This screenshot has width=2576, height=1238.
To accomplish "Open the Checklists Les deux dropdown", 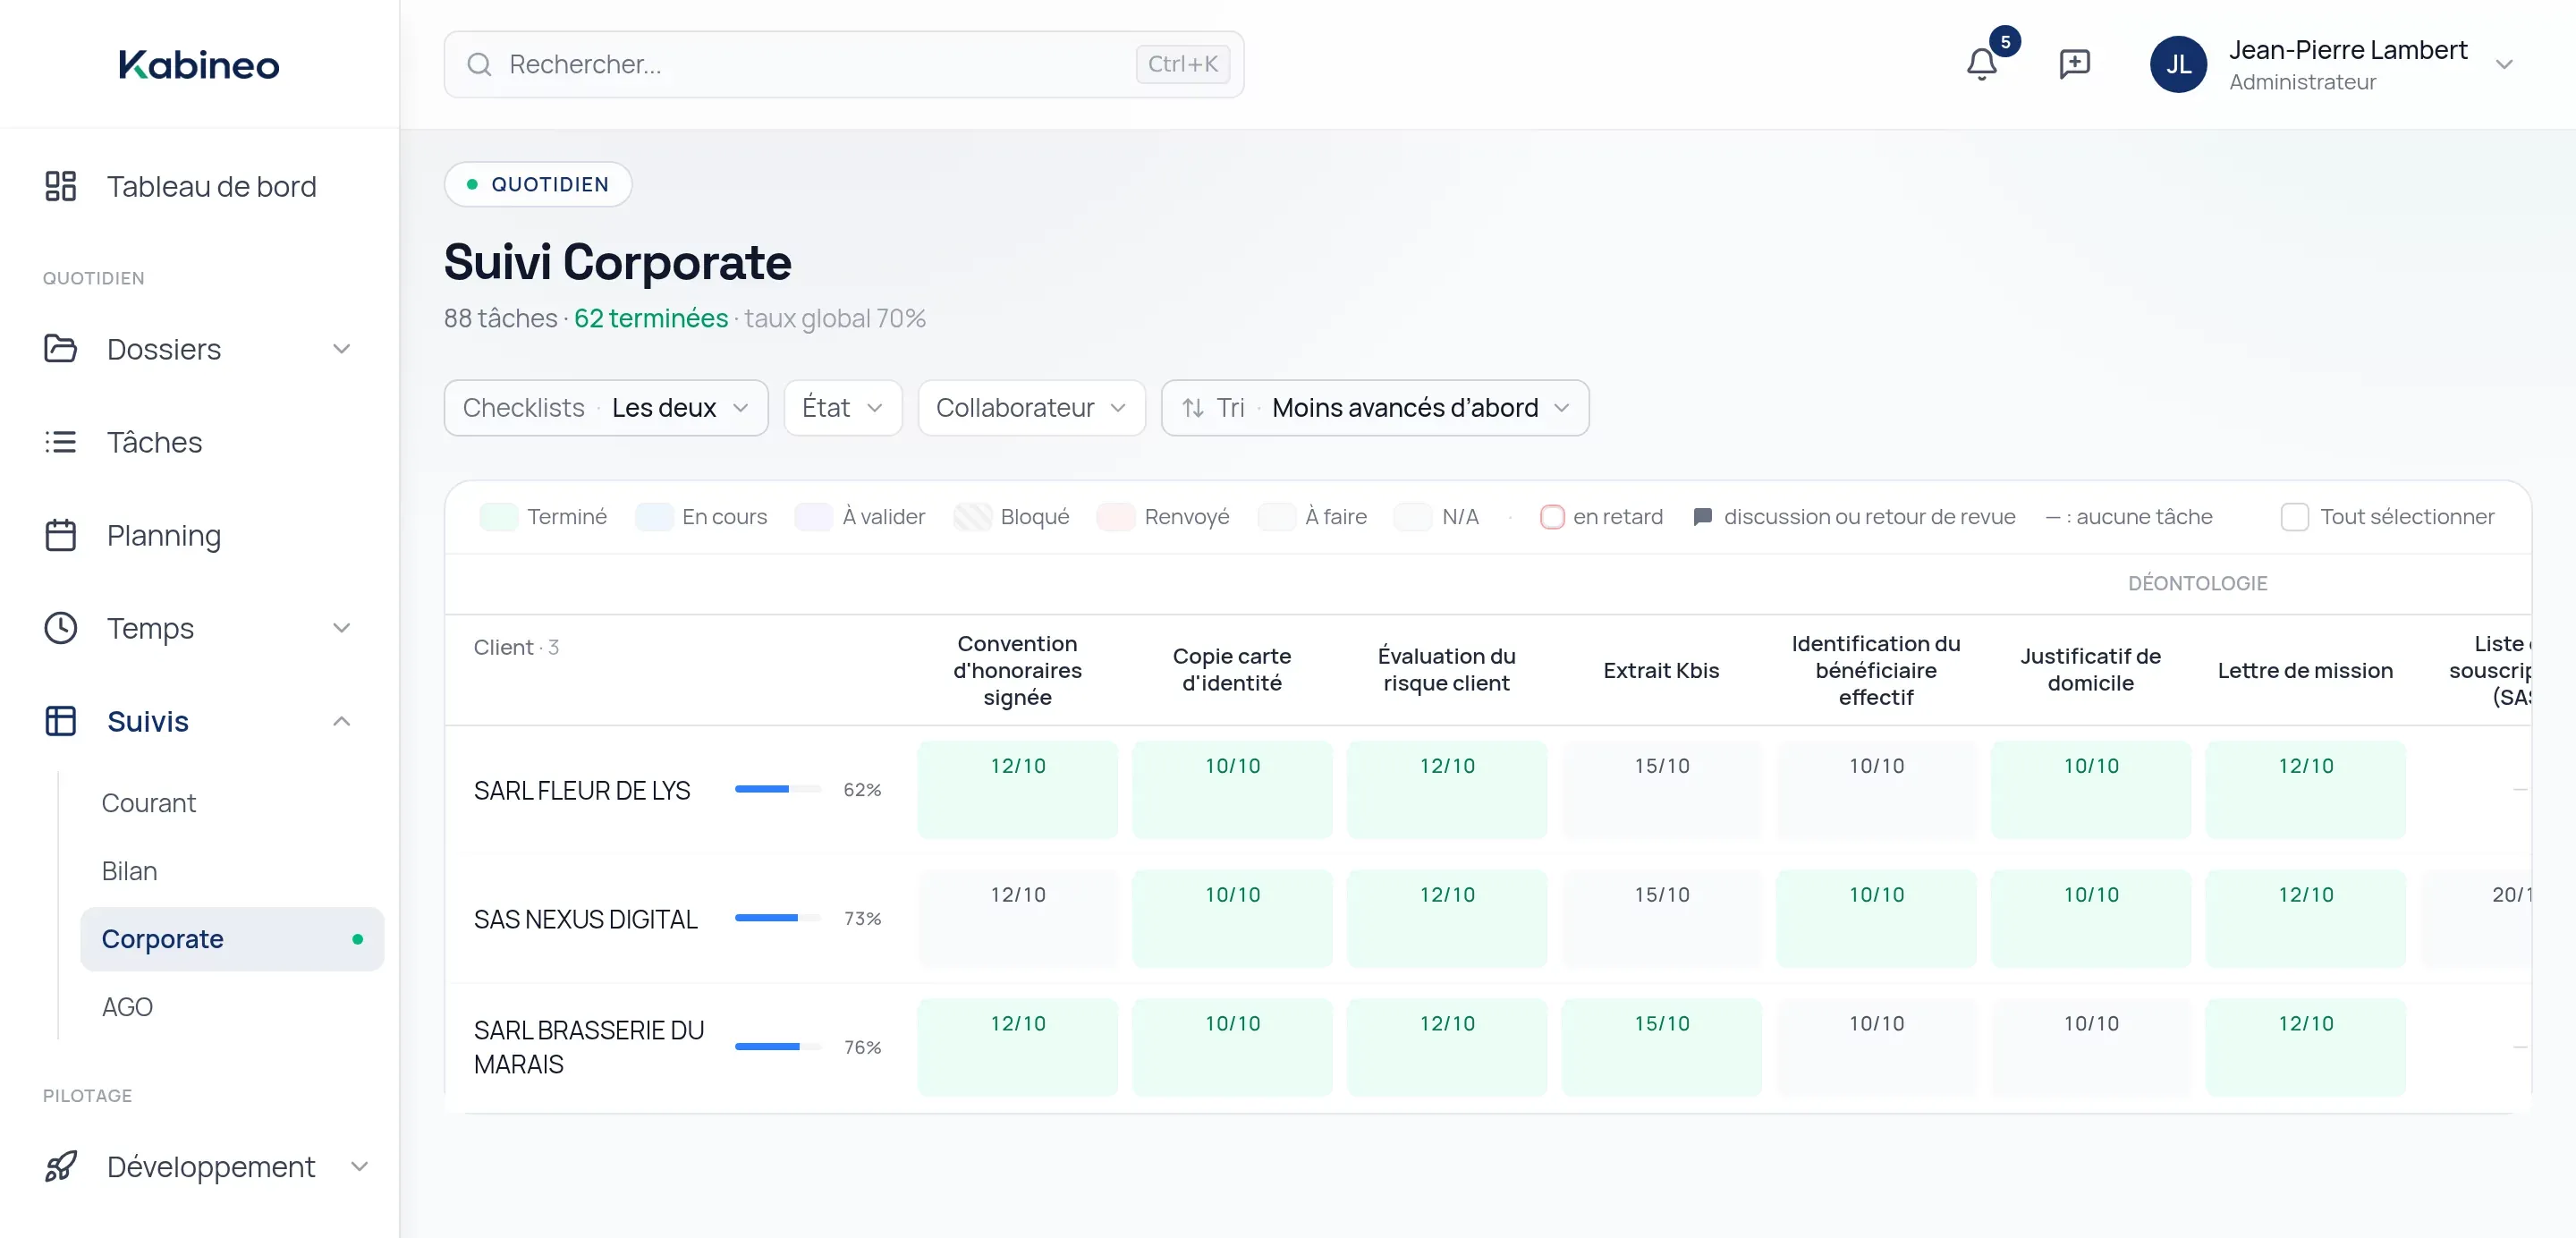I will [x=606, y=408].
